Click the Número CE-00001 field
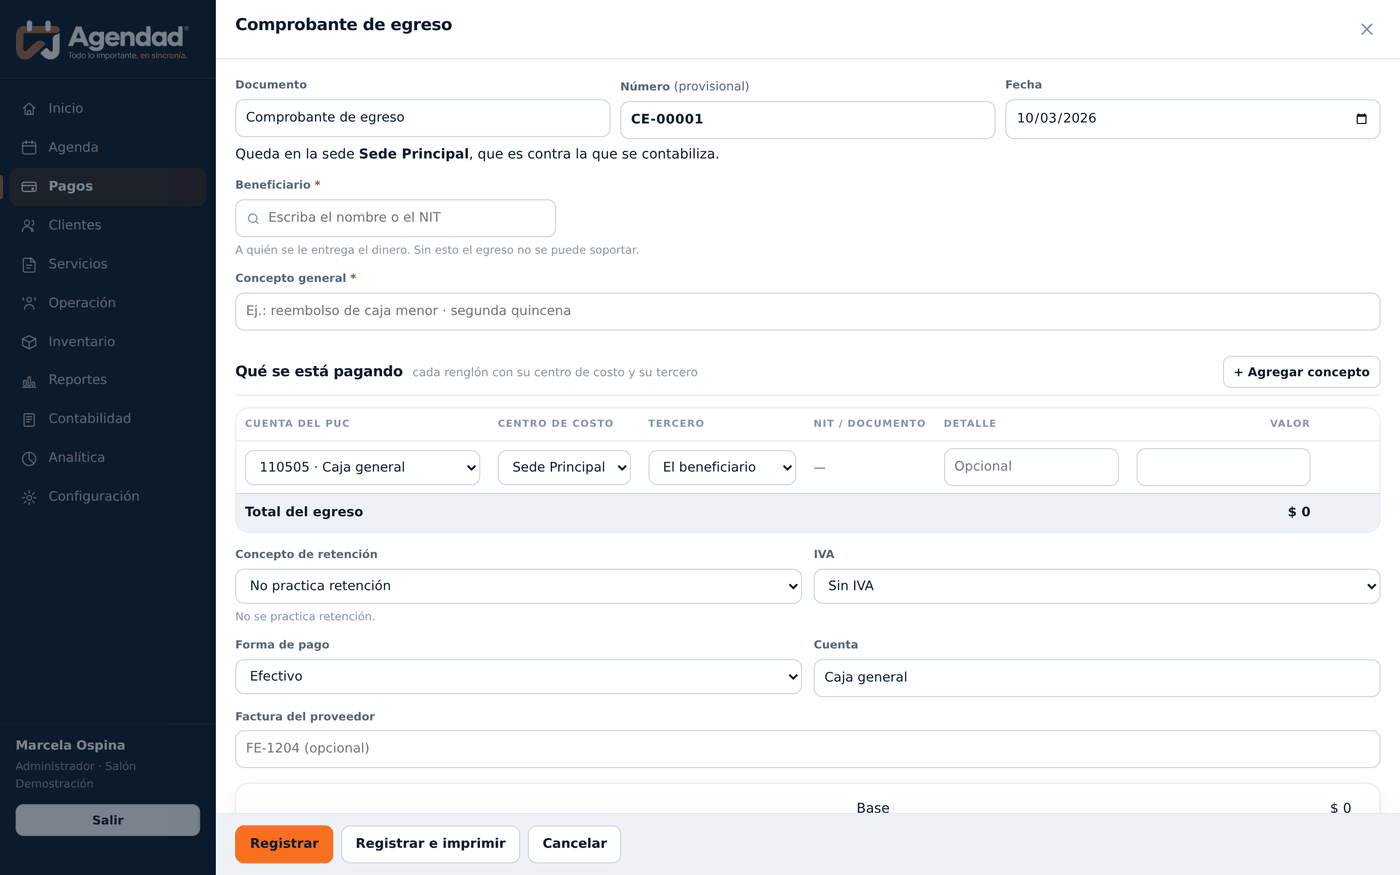Image resolution: width=1400 pixels, height=875 pixels. coord(807,120)
